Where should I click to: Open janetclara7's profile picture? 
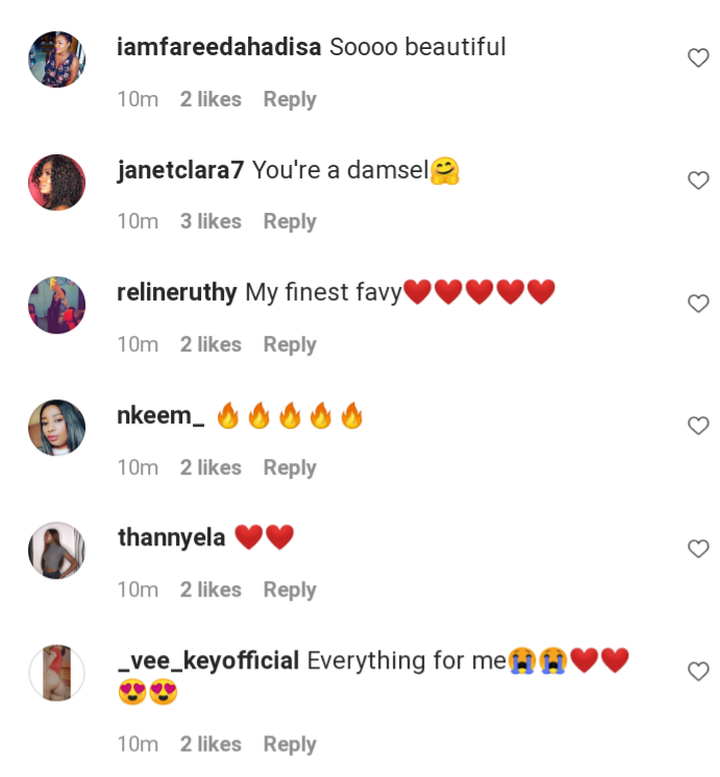(x=56, y=182)
